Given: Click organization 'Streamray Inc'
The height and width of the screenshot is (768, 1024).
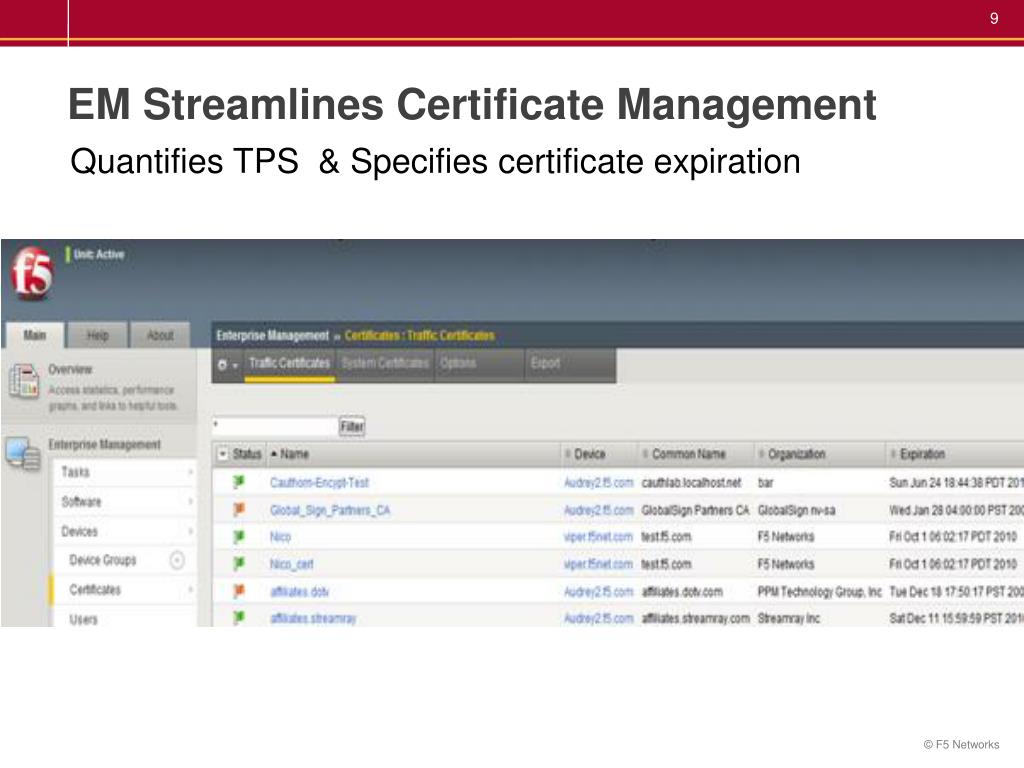Looking at the screenshot, I should 788,618.
